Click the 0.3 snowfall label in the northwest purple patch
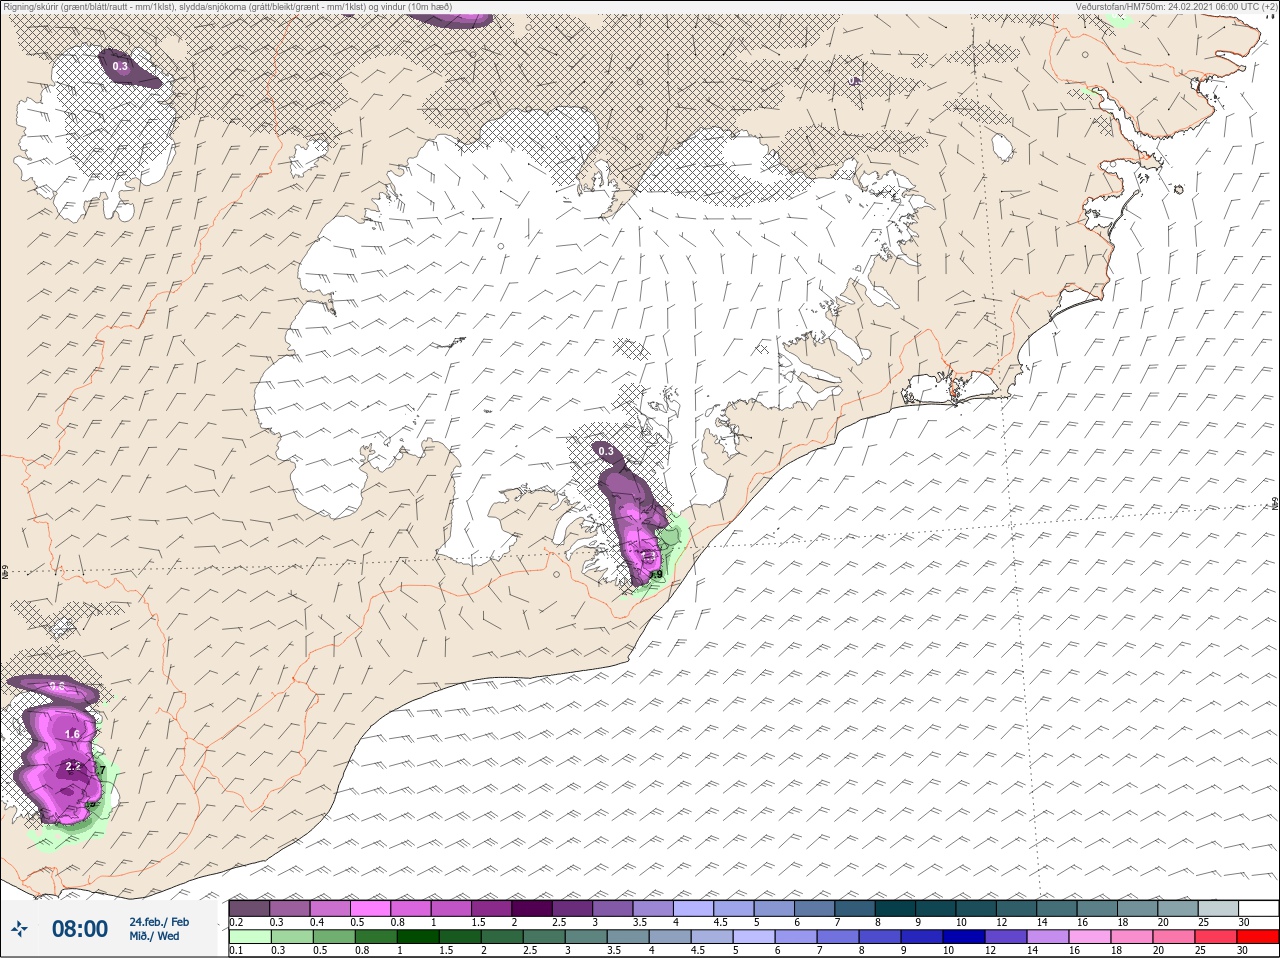Image resolution: width=1280 pixels, height=958 pixels. pyautogui.click(x=120, y=66)
